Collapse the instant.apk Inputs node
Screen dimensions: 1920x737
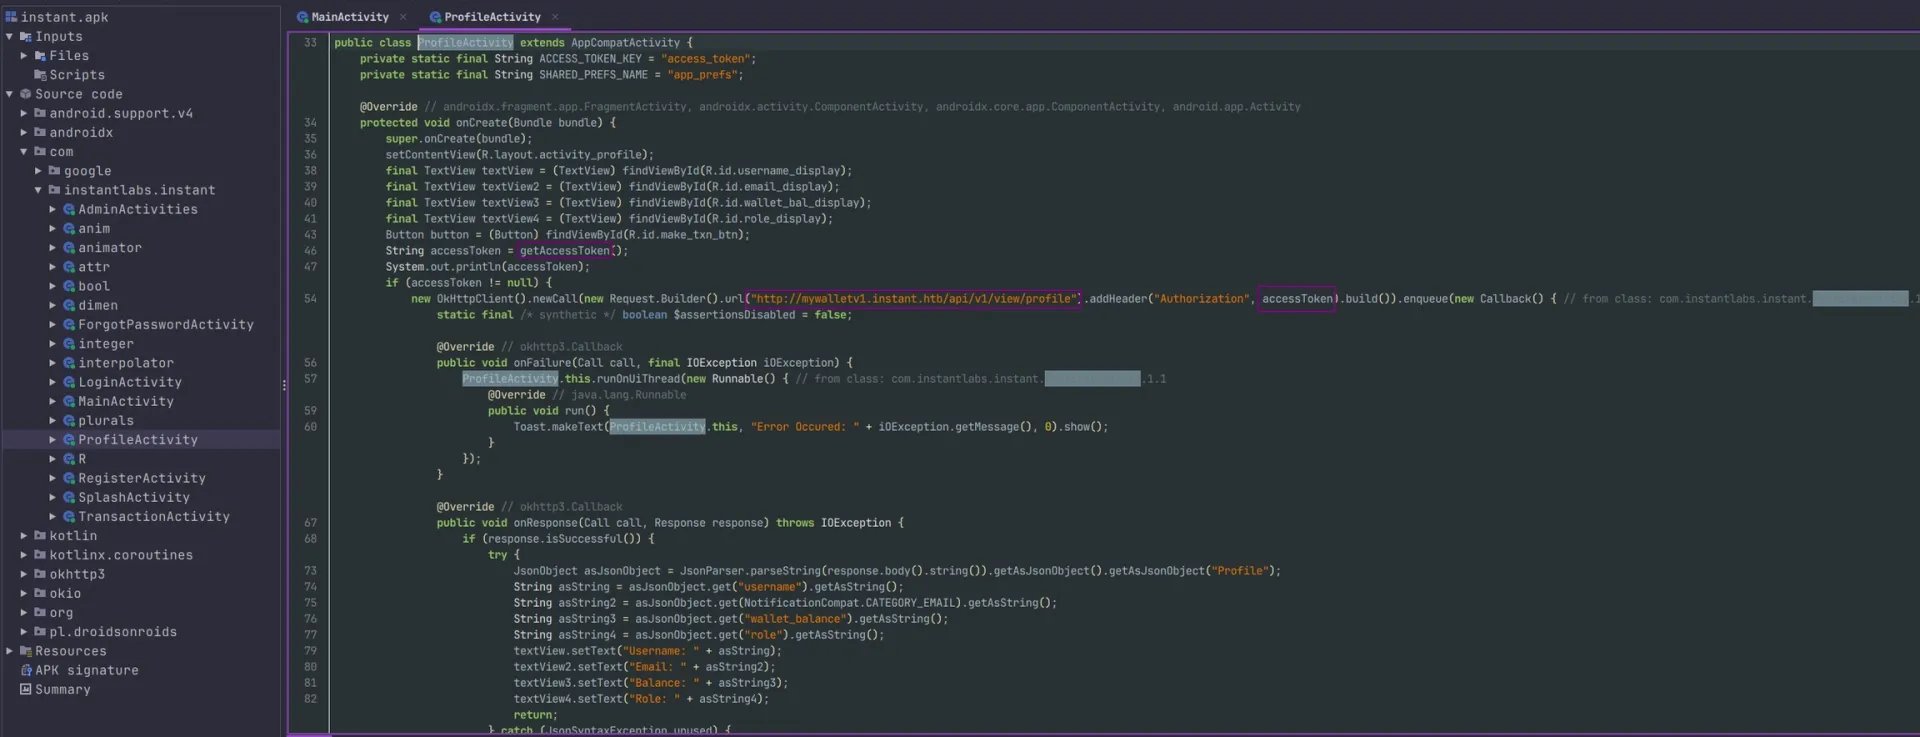pos(10,36)
